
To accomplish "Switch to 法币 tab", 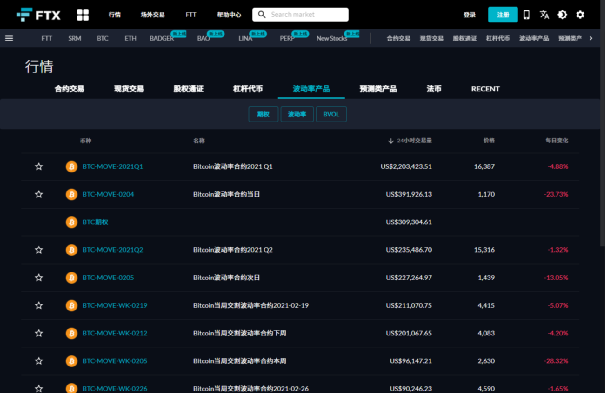I will click(x=434, y=89).
